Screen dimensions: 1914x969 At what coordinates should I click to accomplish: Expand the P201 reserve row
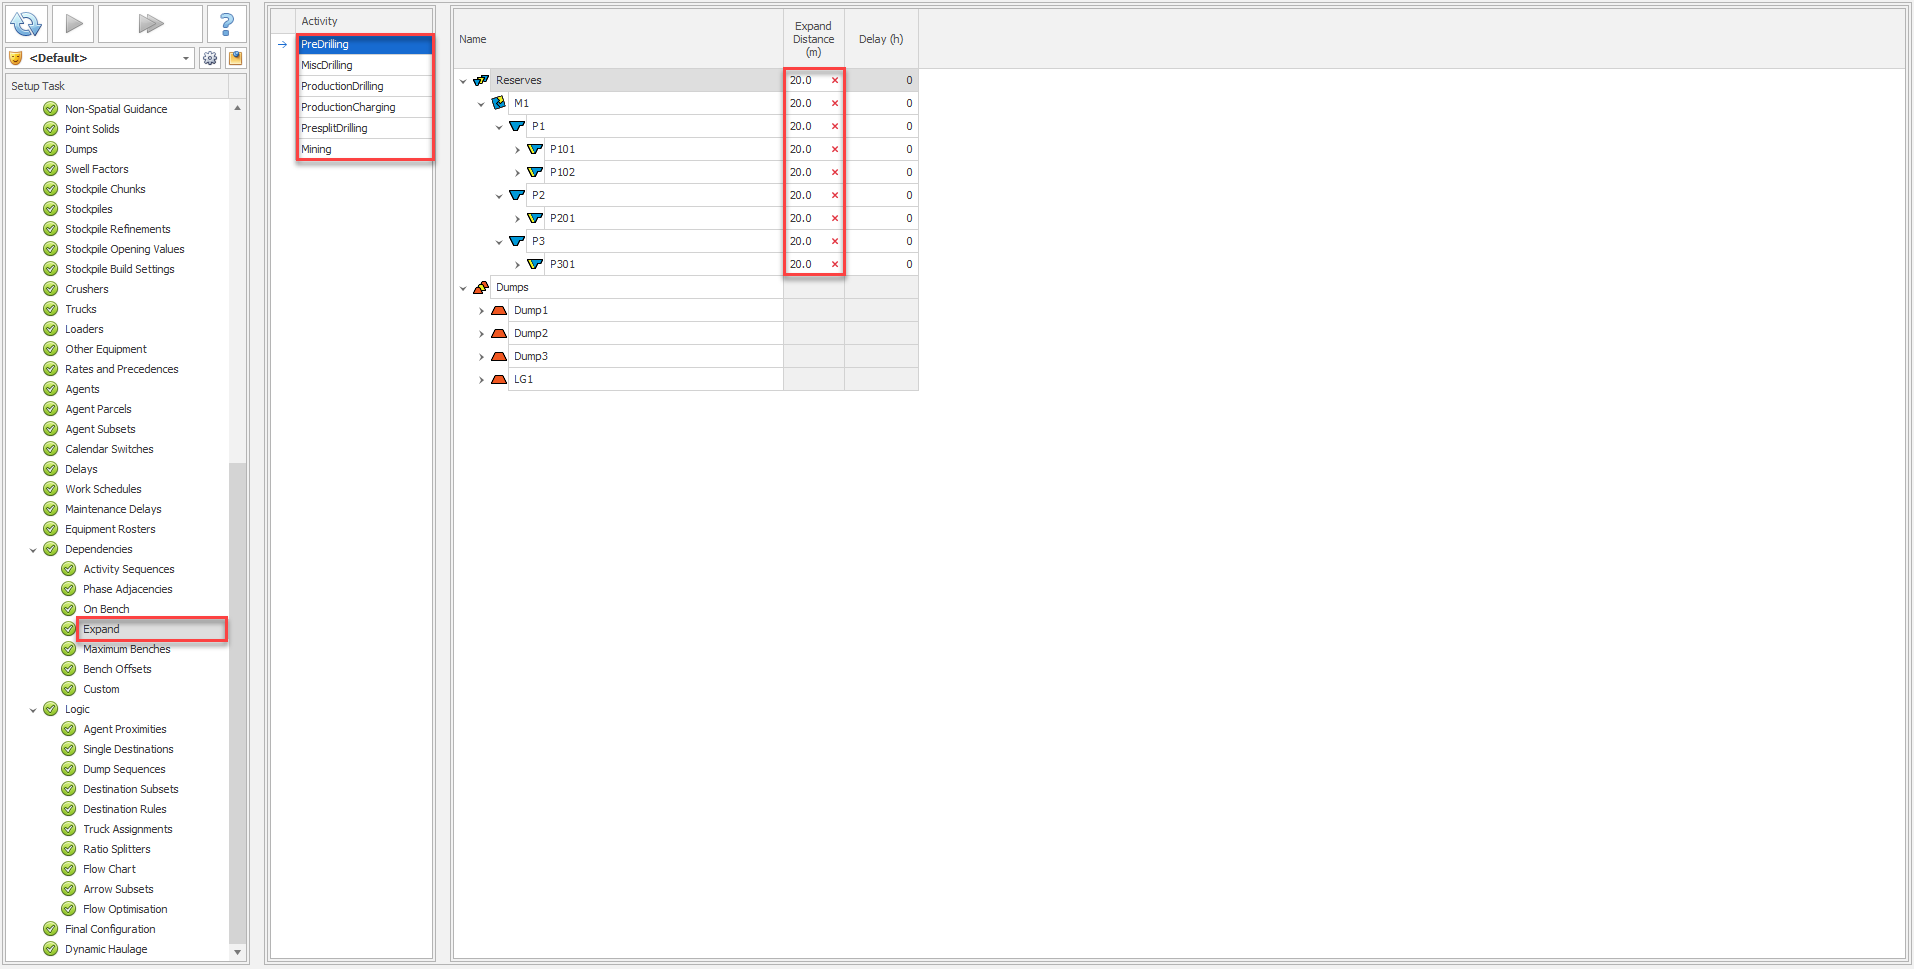coord(517,219)
